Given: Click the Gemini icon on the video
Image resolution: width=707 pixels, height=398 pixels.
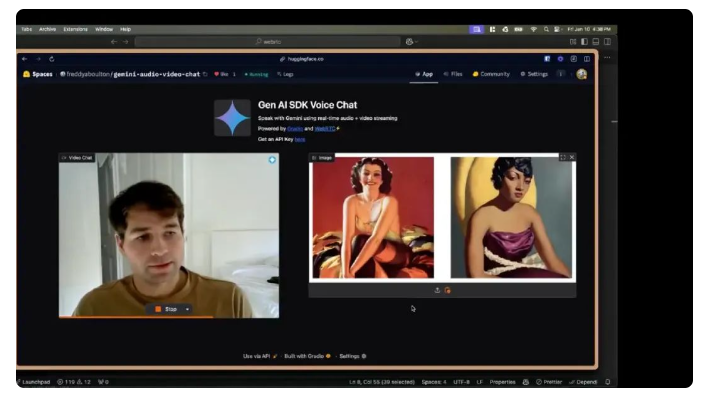Looking at the screenshot, I should coord(272,160).
